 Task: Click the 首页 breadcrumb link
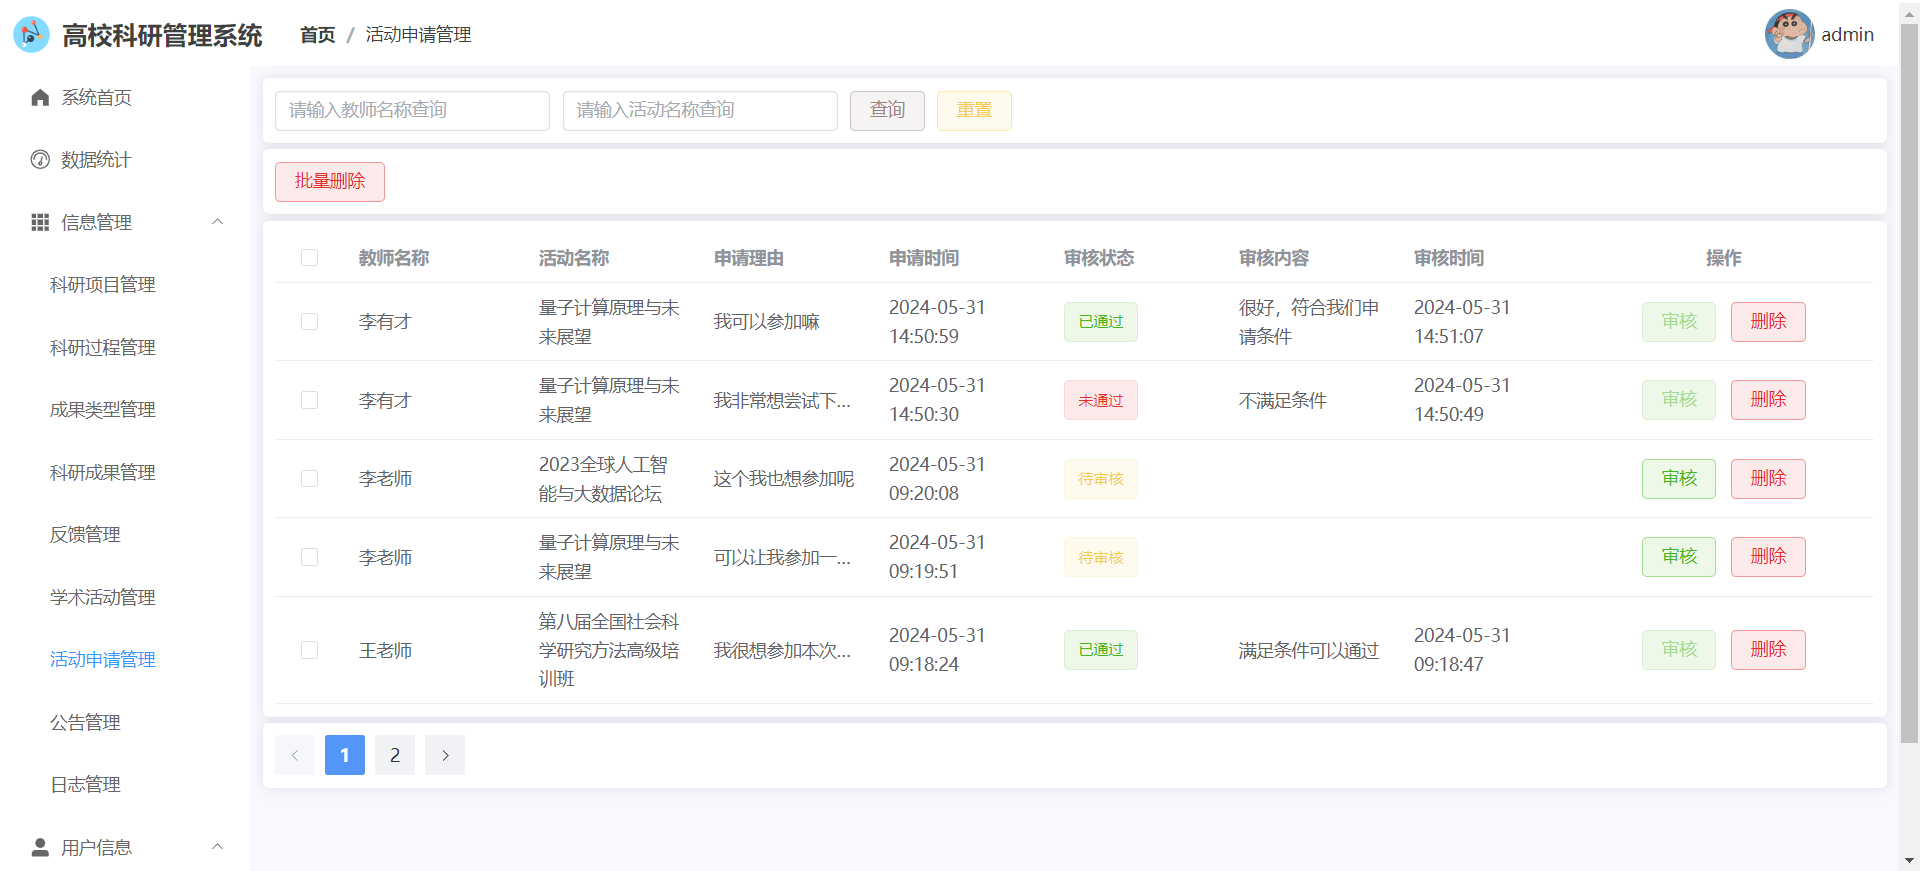coord(318,35)
